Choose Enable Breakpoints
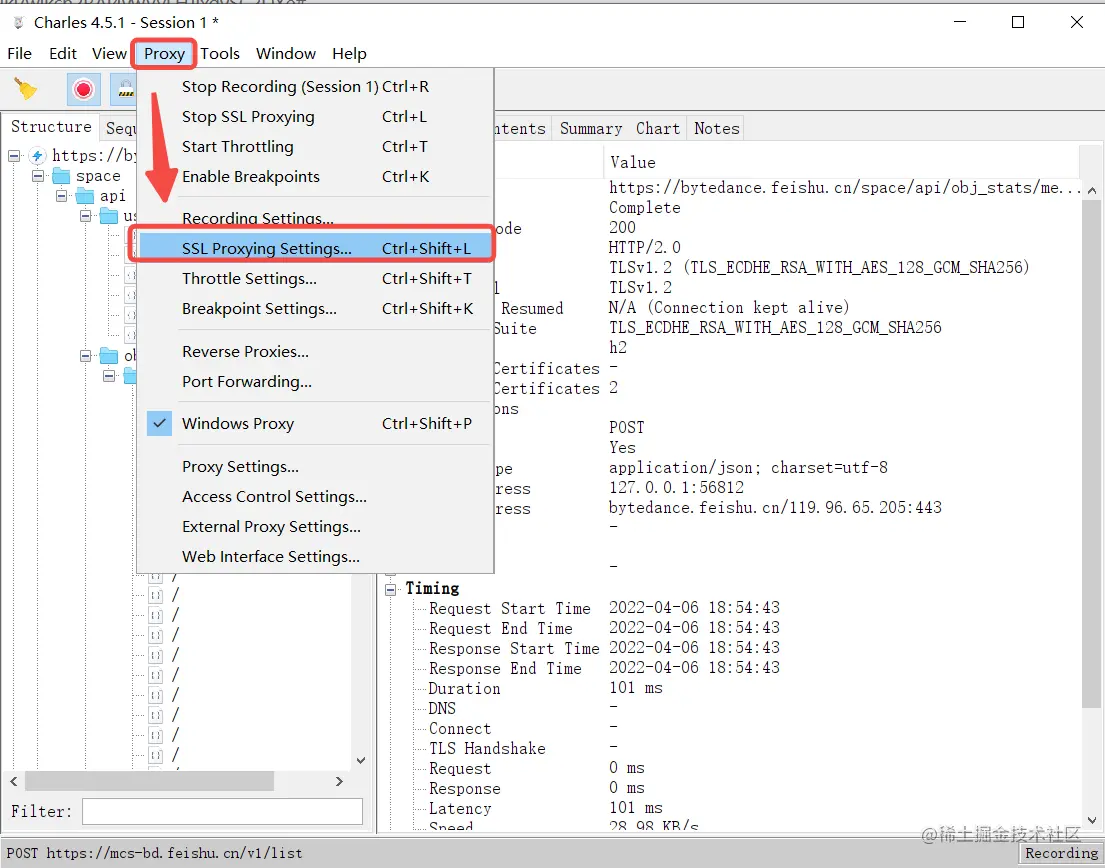1105x868 pixels. (x=315, y=177)
